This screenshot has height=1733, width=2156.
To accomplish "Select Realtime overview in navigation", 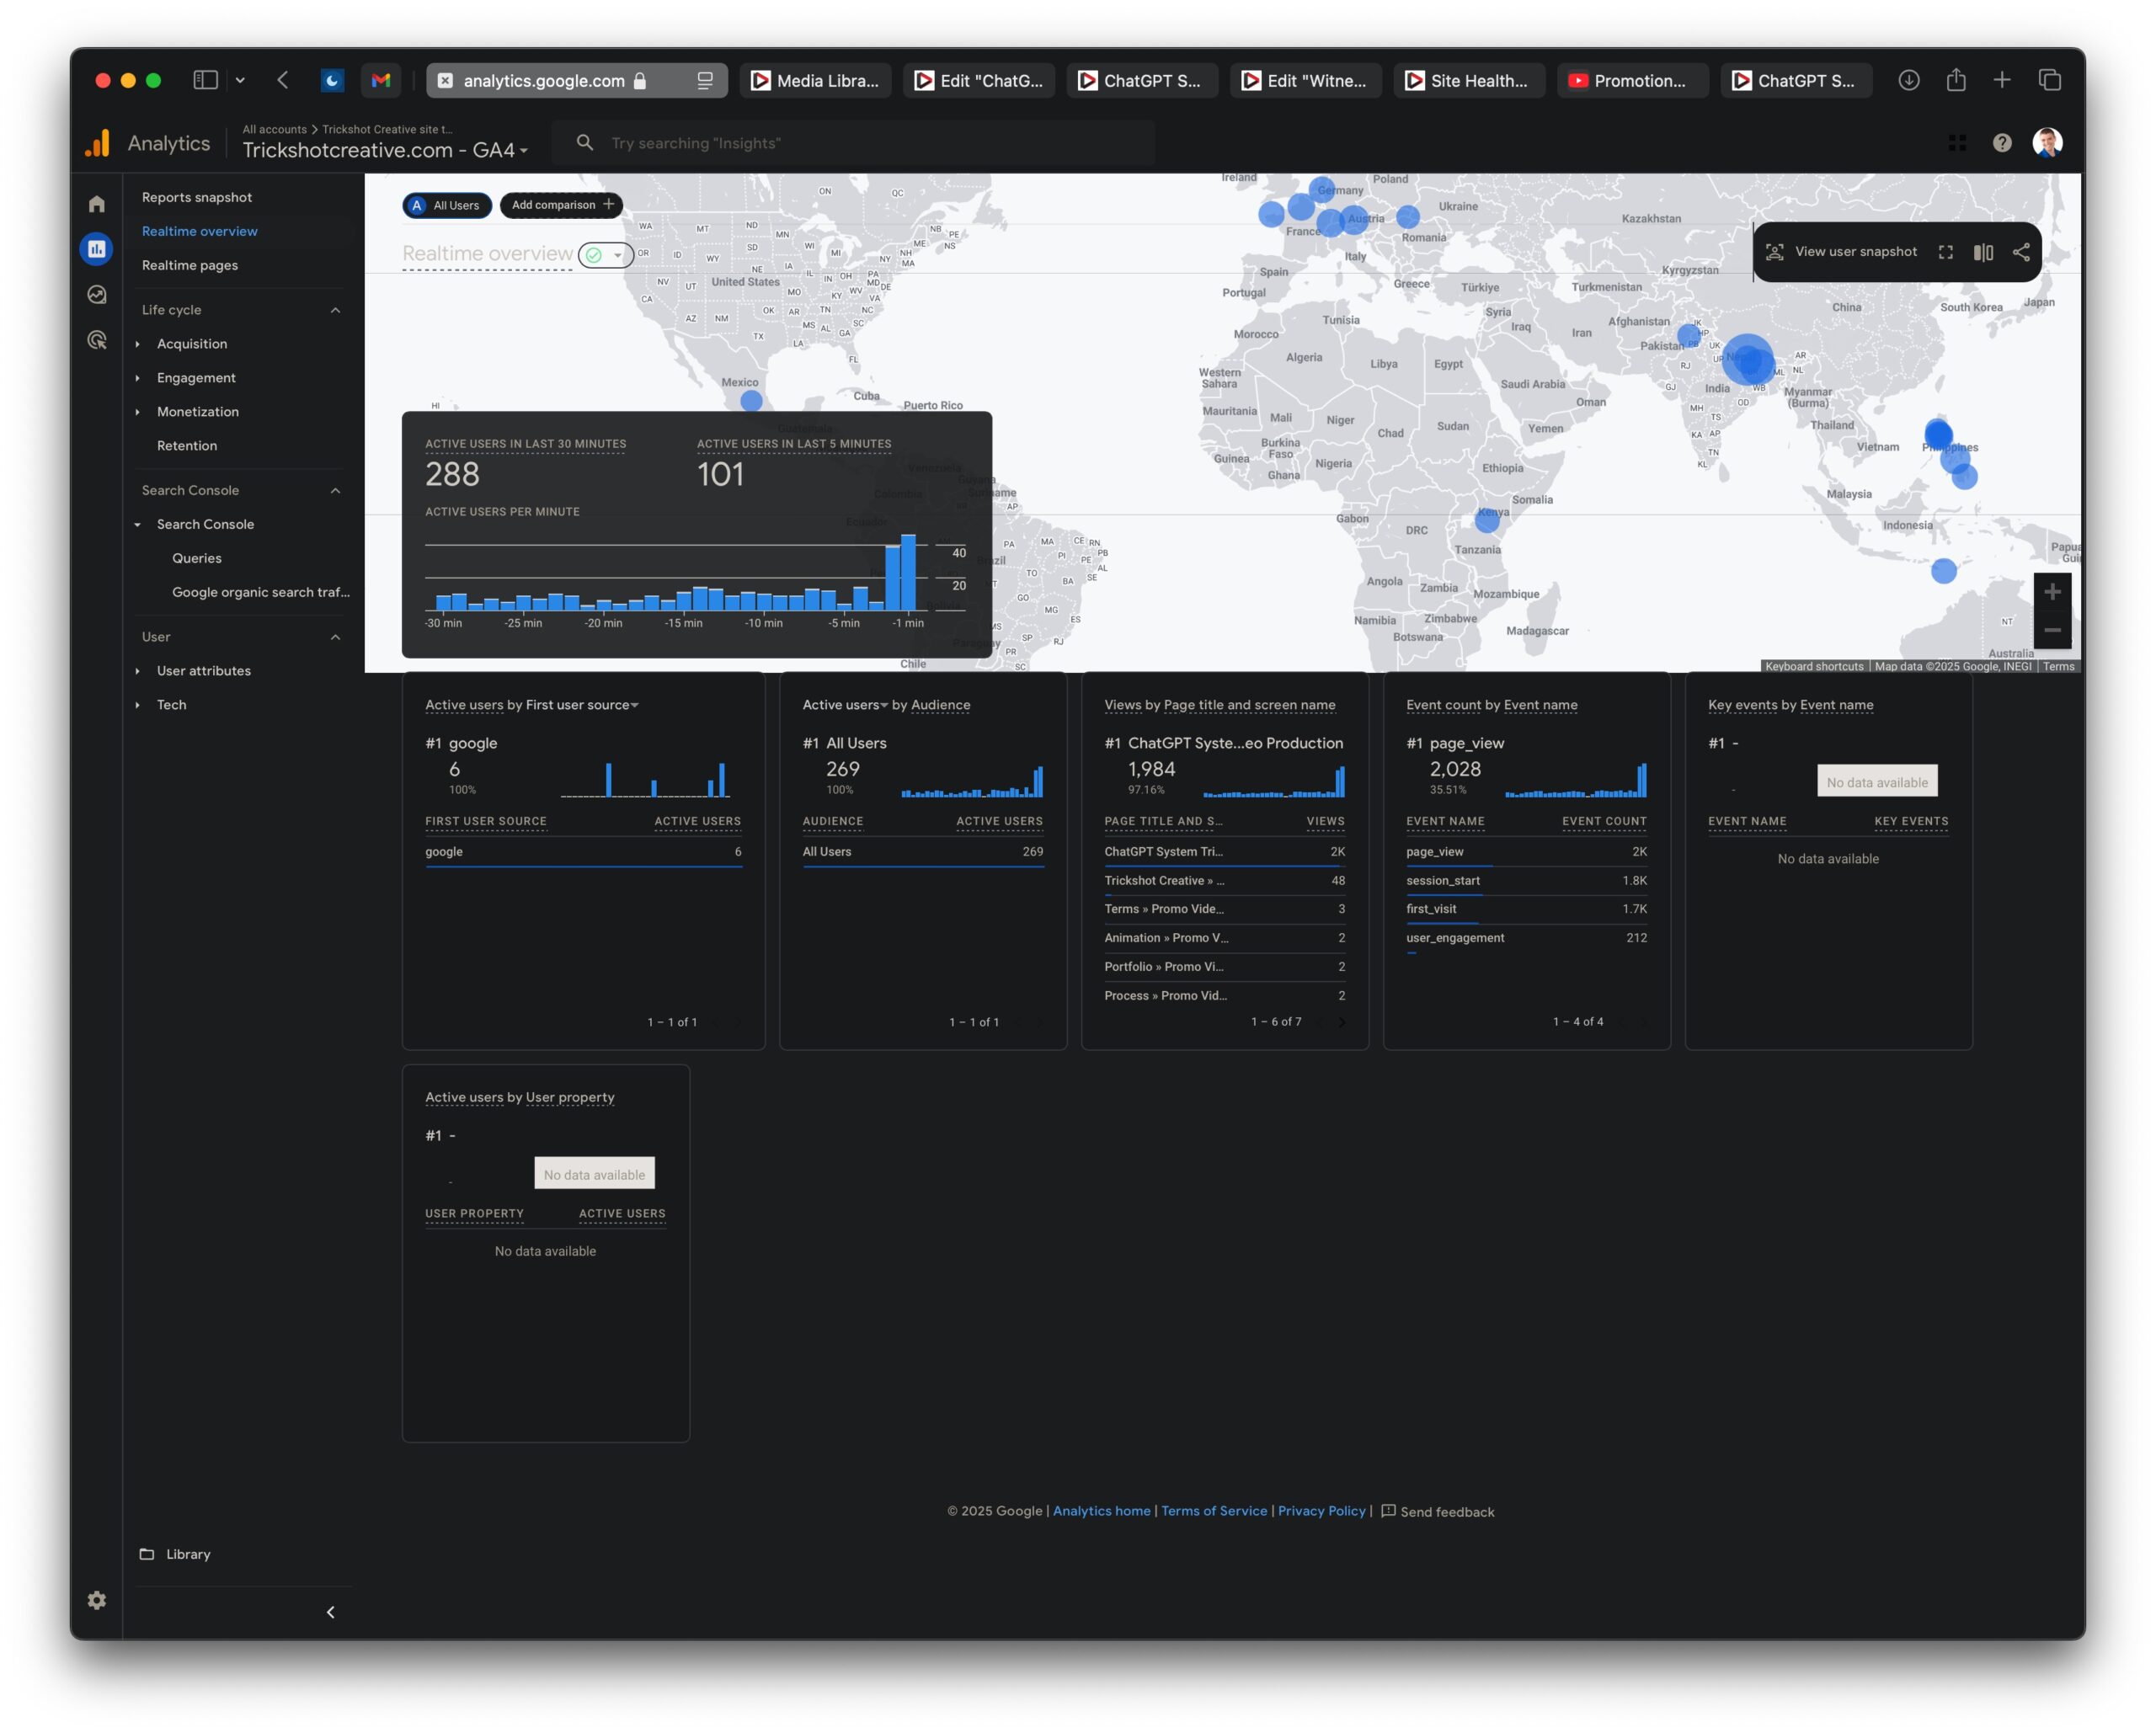I will tap(200, 231).
